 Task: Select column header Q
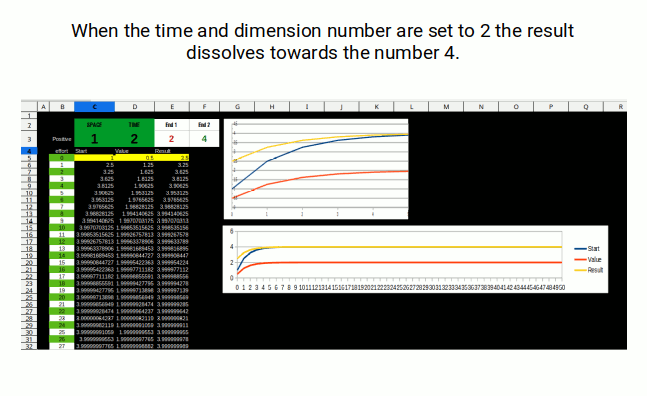(x=586, y=107)
